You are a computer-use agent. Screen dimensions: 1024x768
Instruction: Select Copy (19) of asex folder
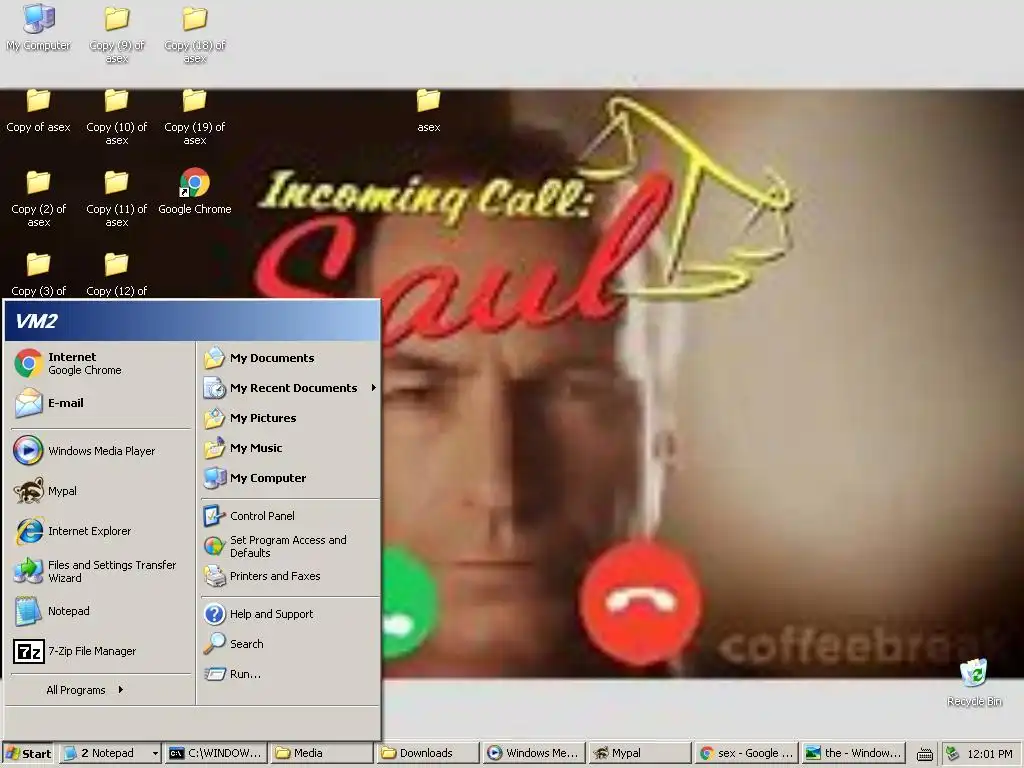click(195, 116)
